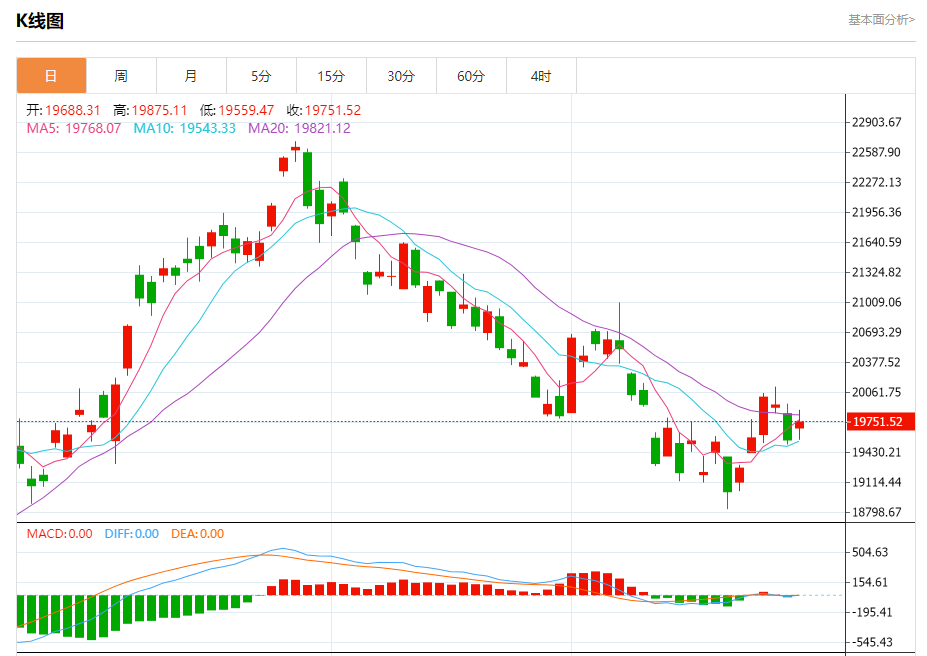Click the K线图 heading

click(40, 21)
